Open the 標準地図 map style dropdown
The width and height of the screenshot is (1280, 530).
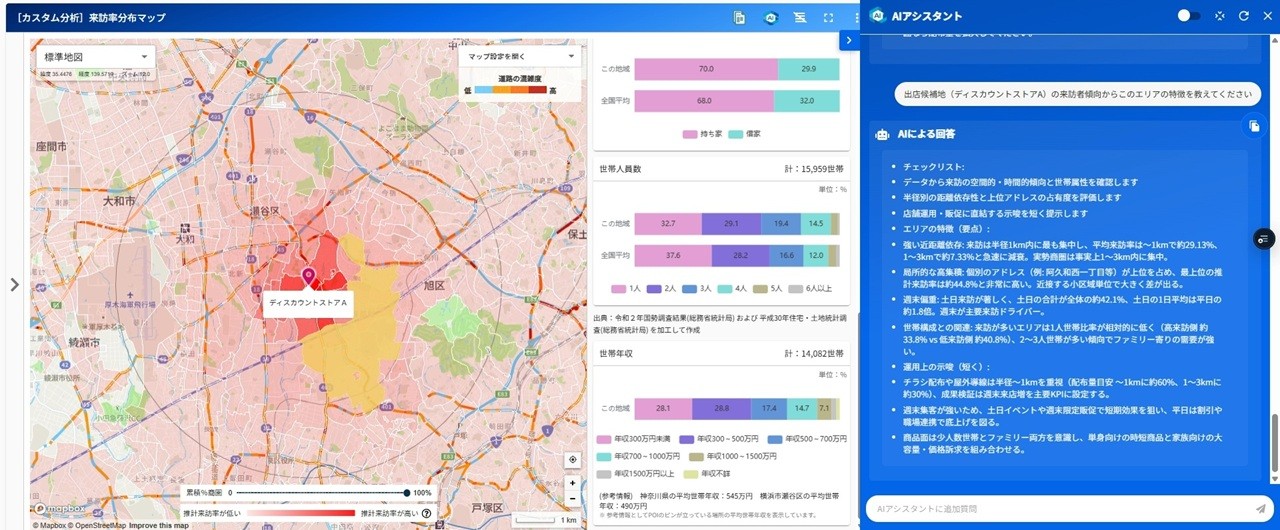point(94,58)
